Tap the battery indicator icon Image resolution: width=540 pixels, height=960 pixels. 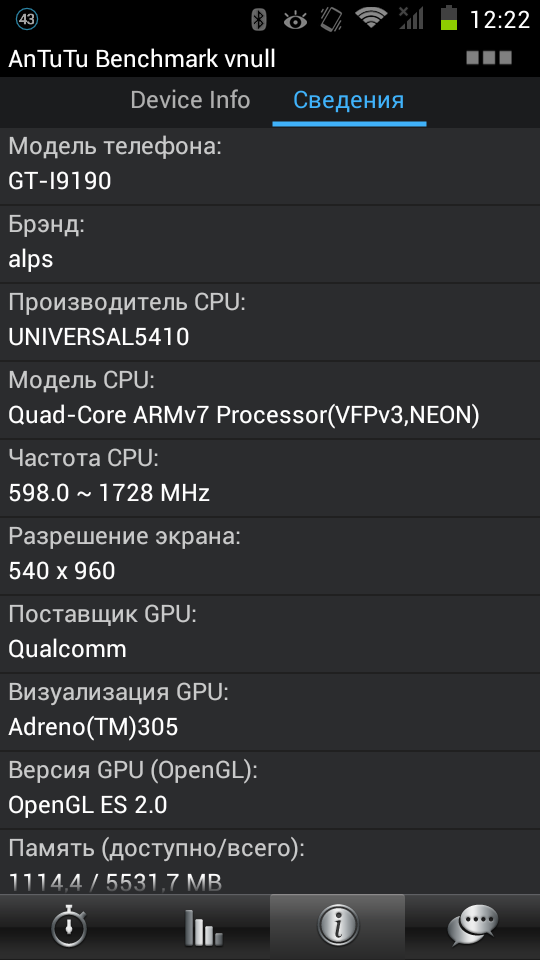pyautogui.click(x=449, y=19)
